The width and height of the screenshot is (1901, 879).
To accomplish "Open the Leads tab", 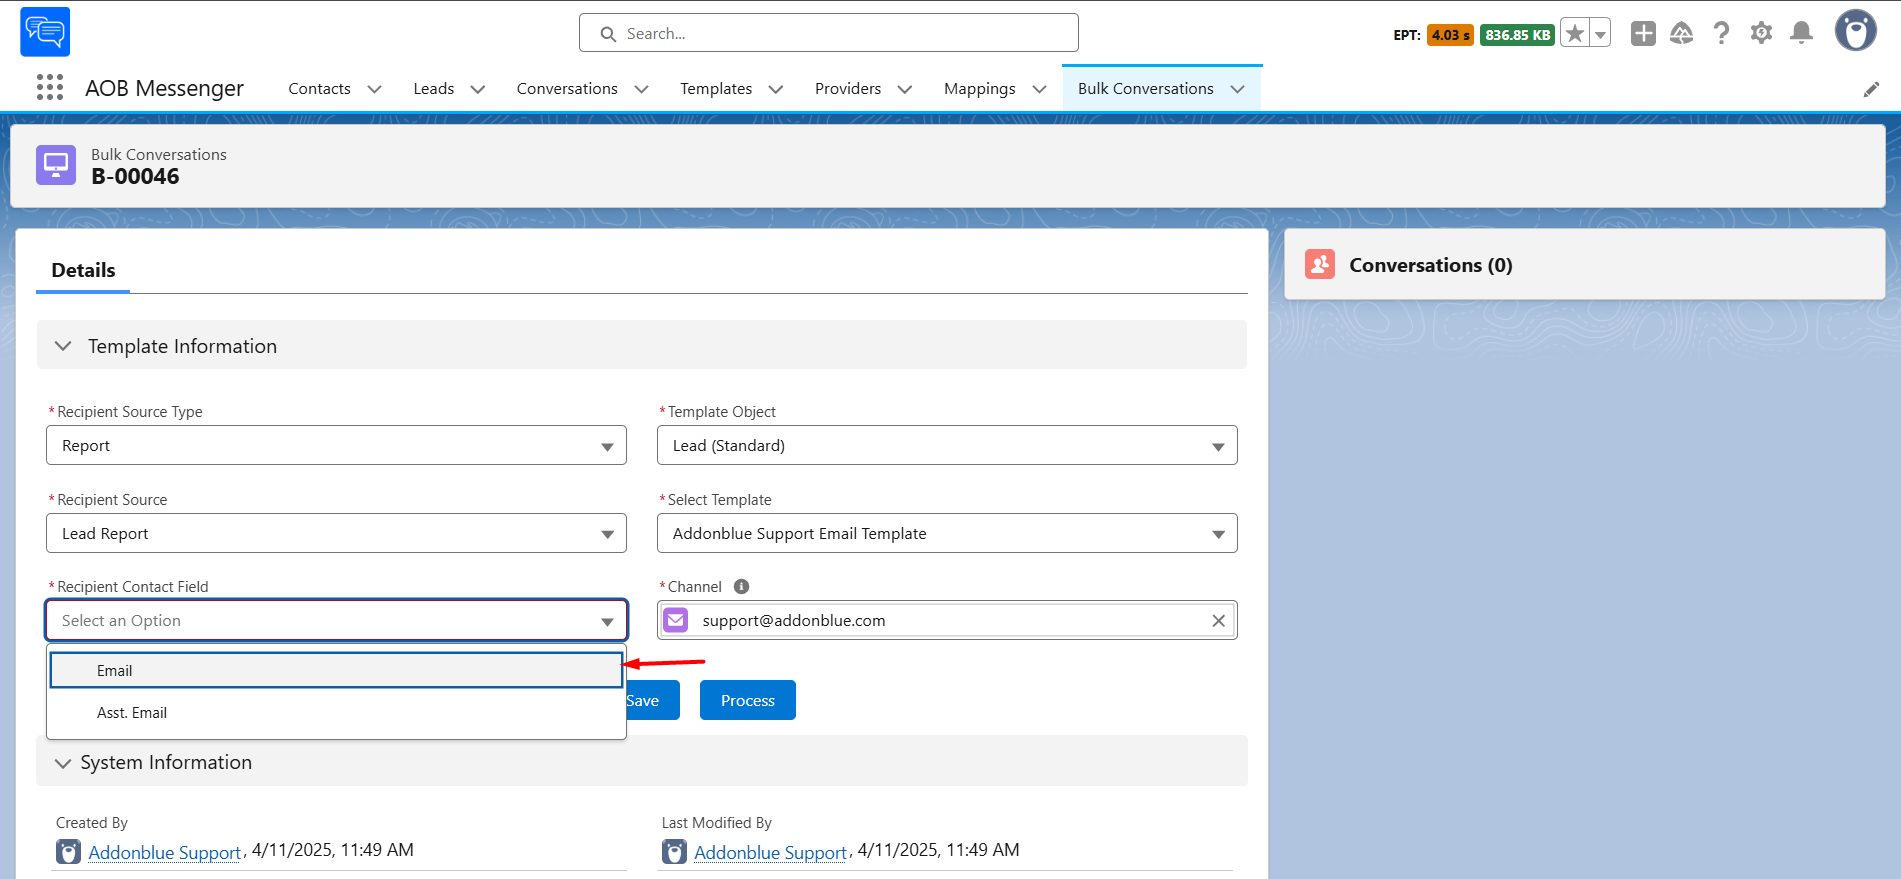I will [433, 89].
